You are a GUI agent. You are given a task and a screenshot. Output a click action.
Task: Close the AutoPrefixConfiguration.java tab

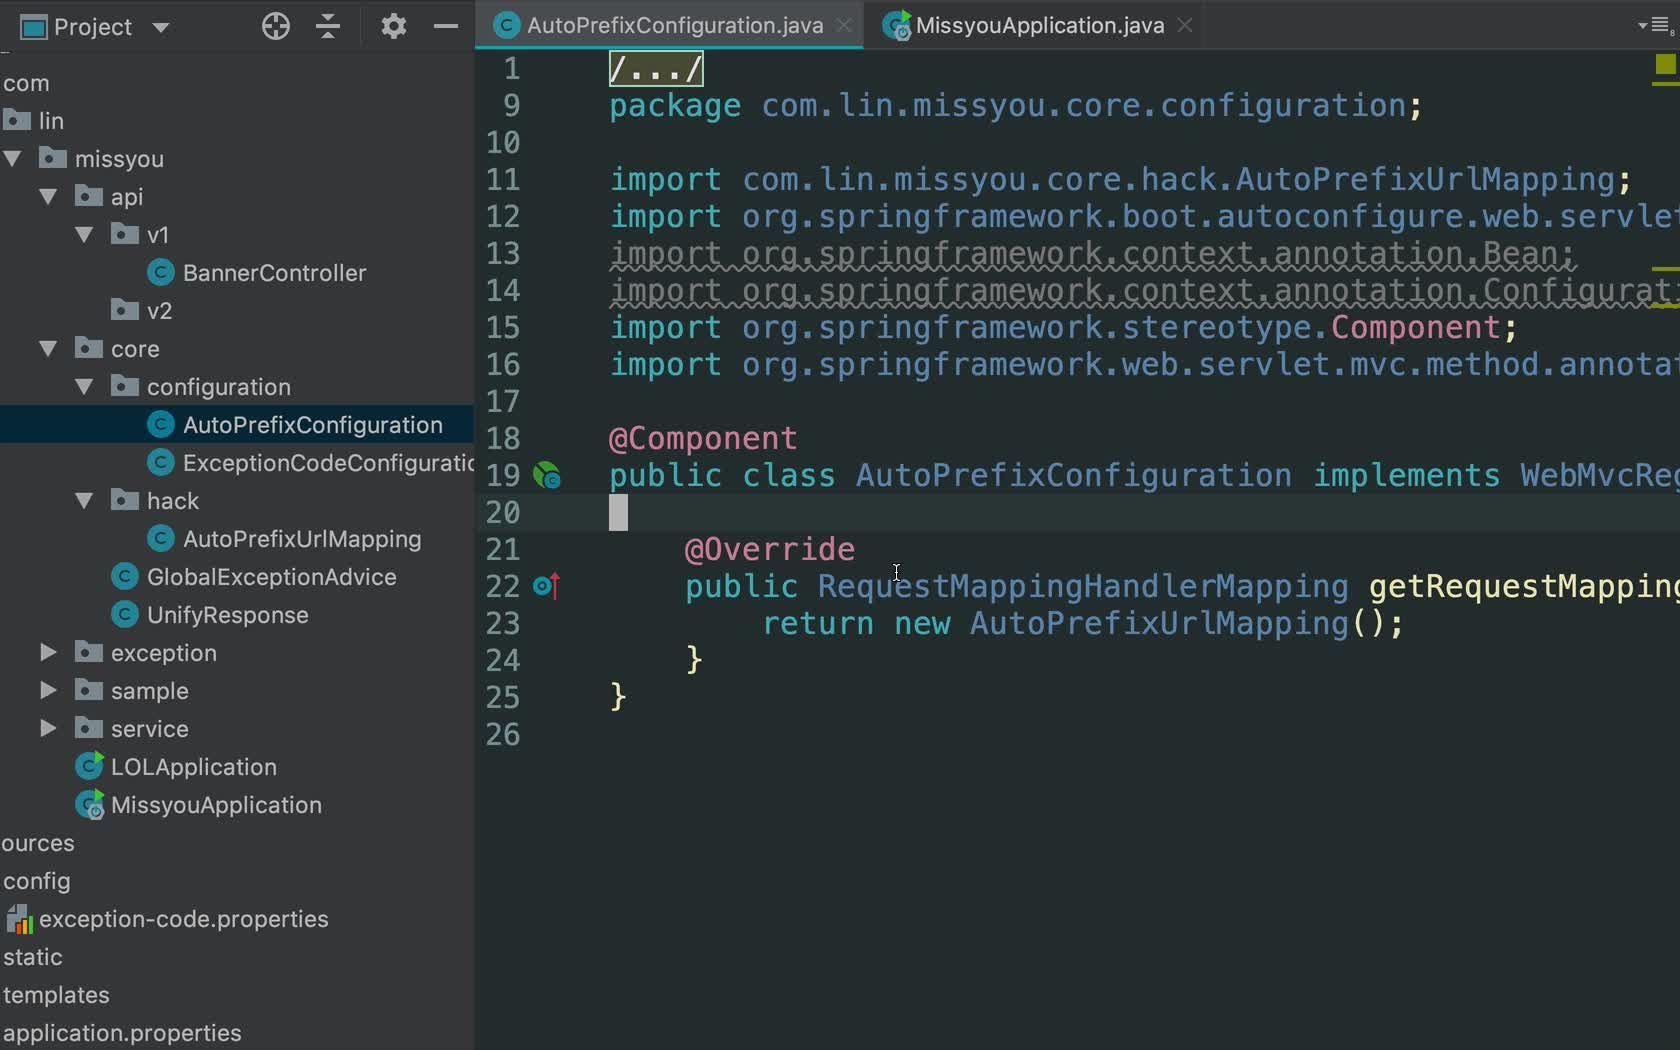[x=845, y=26]
